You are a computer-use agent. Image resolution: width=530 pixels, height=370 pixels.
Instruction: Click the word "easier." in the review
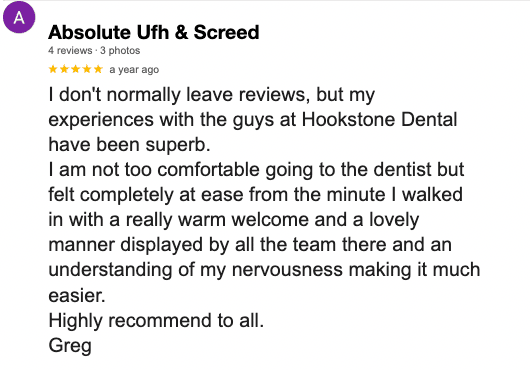point(77,295)
